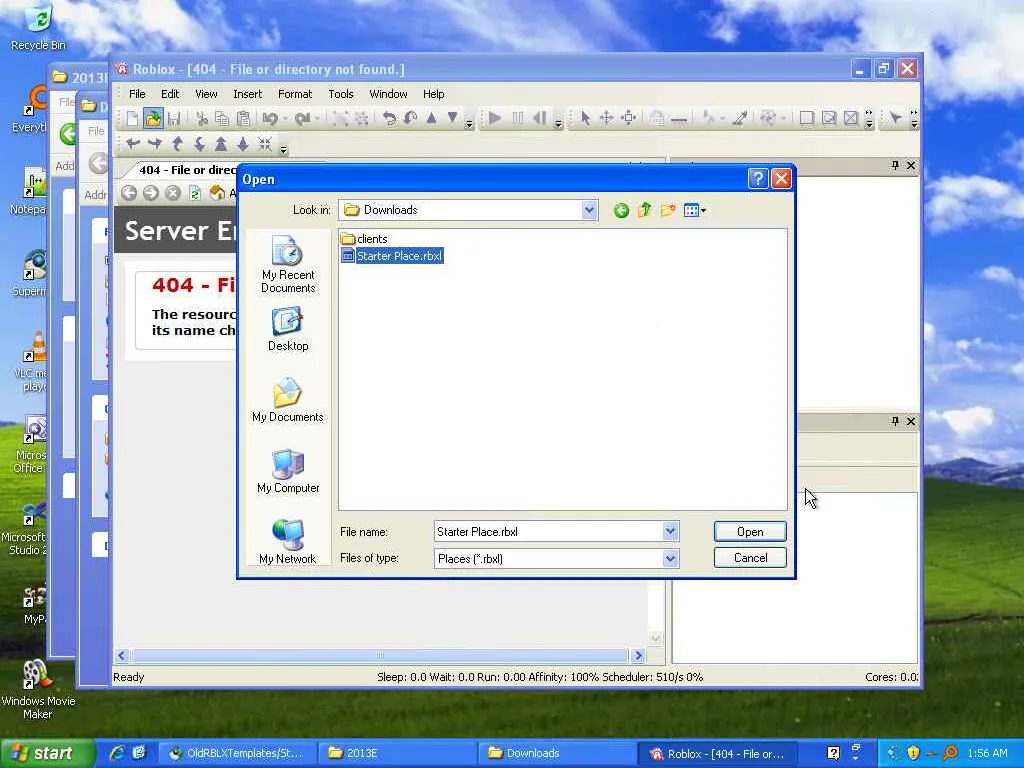Click the browser Home icon in Roblox page

217,193
